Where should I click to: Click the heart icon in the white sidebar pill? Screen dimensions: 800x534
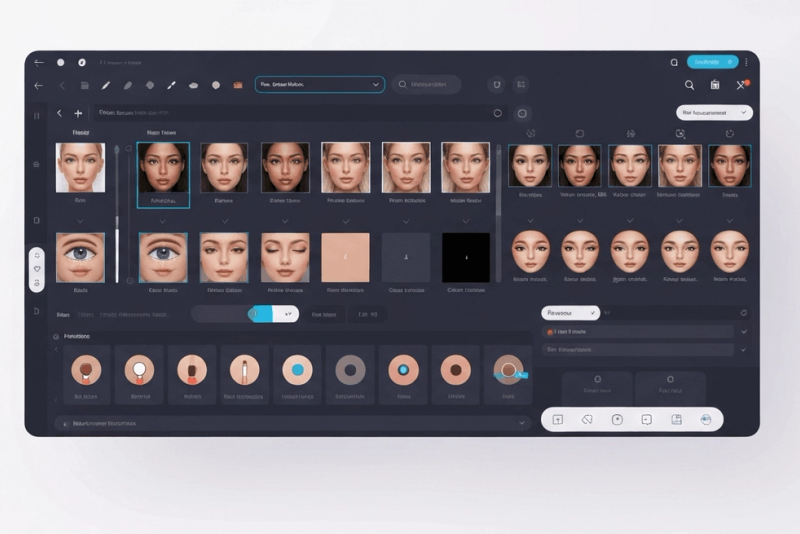(x=37, y=269)
